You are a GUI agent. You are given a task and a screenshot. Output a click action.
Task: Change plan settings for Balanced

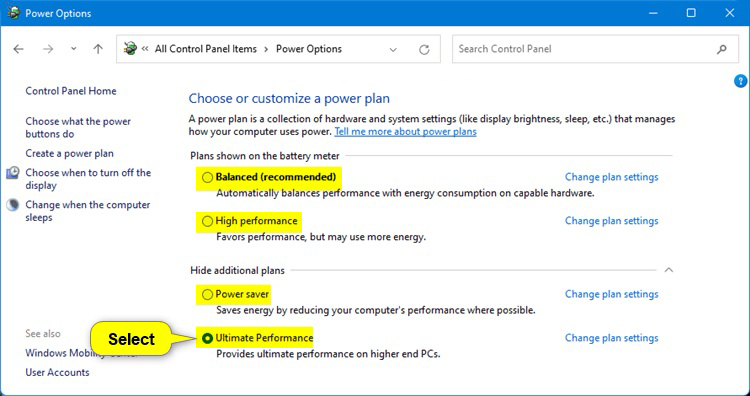point(611,177)
